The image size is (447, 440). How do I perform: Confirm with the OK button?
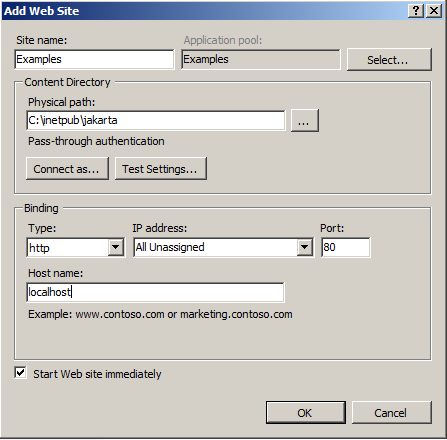tap(306, 413)
